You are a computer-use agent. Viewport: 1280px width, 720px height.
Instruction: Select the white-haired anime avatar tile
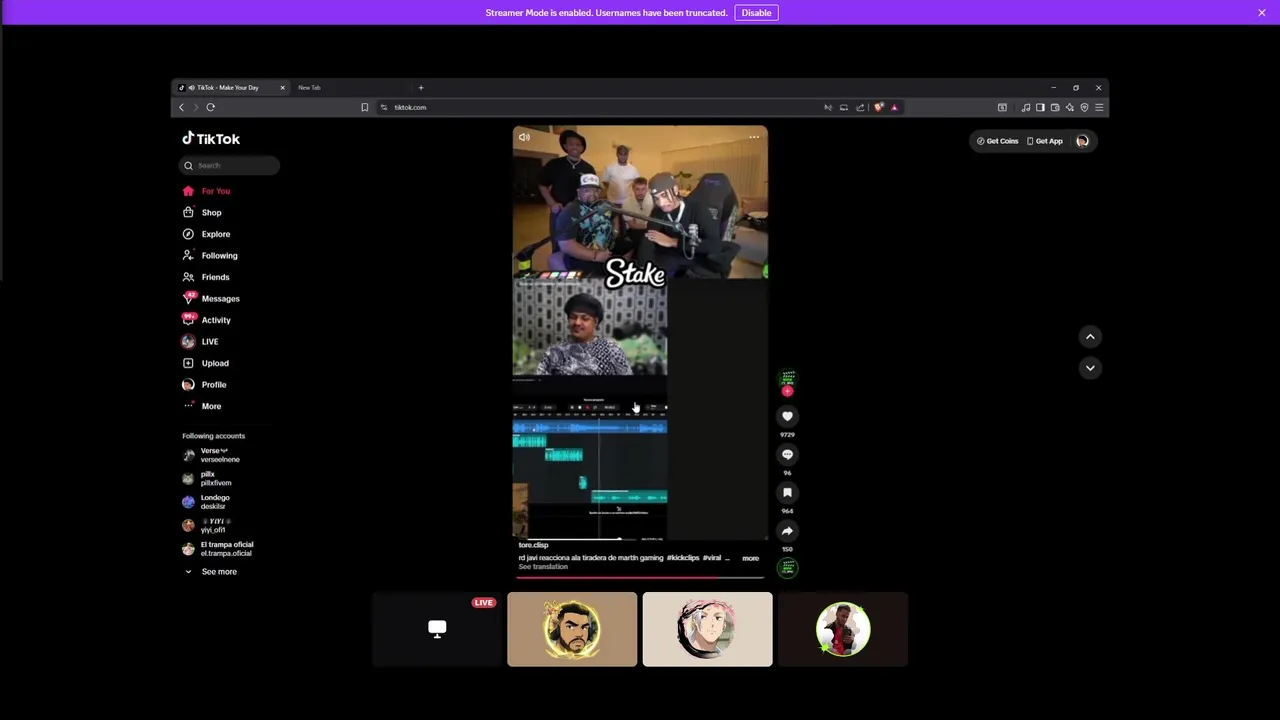click(707, 629)
